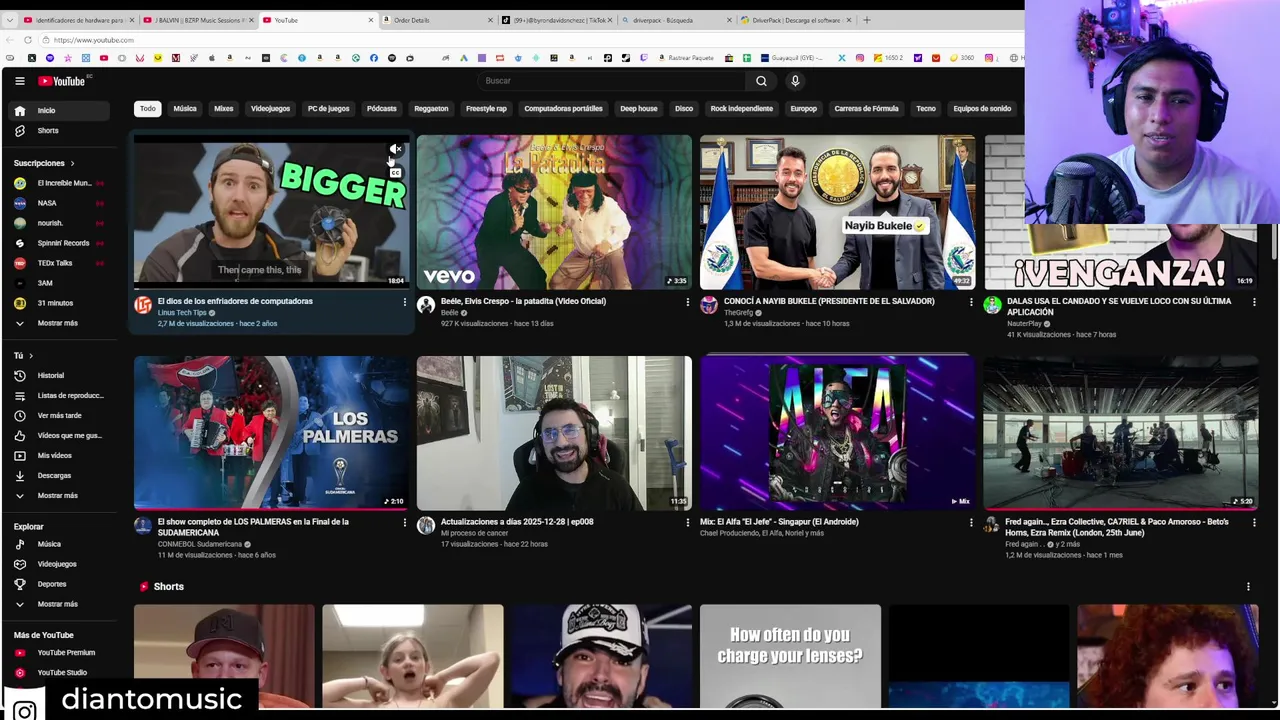The height and width of the screenshot is (720, 1280).
Task: Open the Beéle La Patadita thumbnail
Action: pyautogui.click(x=554, y=212)
